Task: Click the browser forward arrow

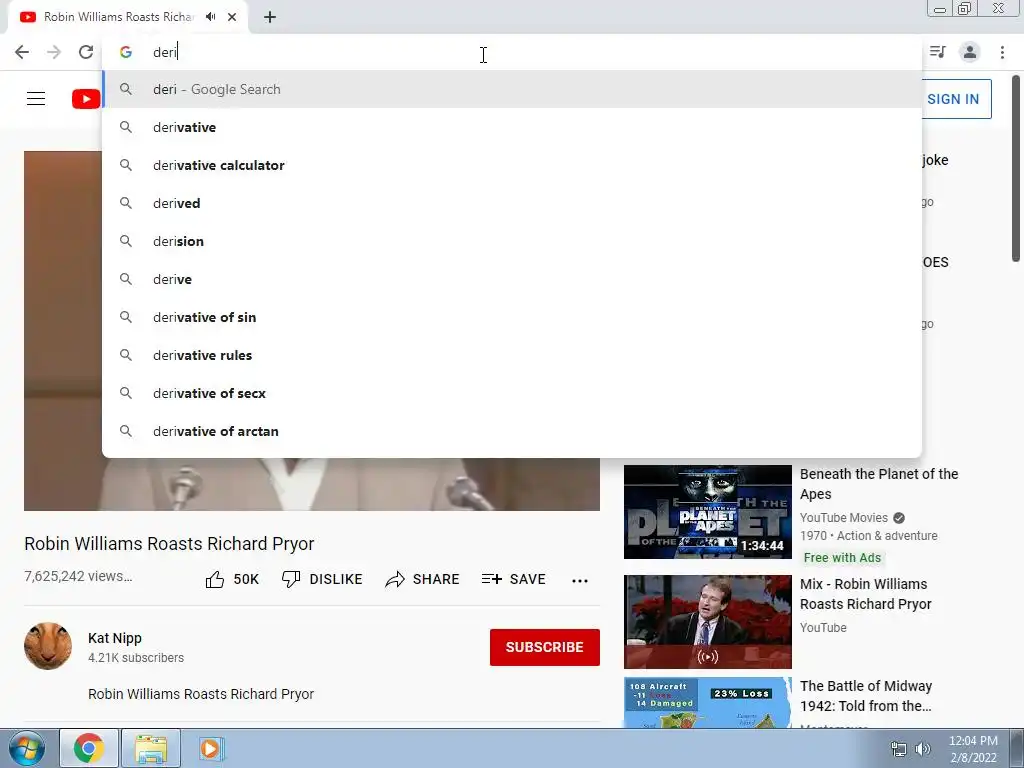Action: [x=54, y=52]
